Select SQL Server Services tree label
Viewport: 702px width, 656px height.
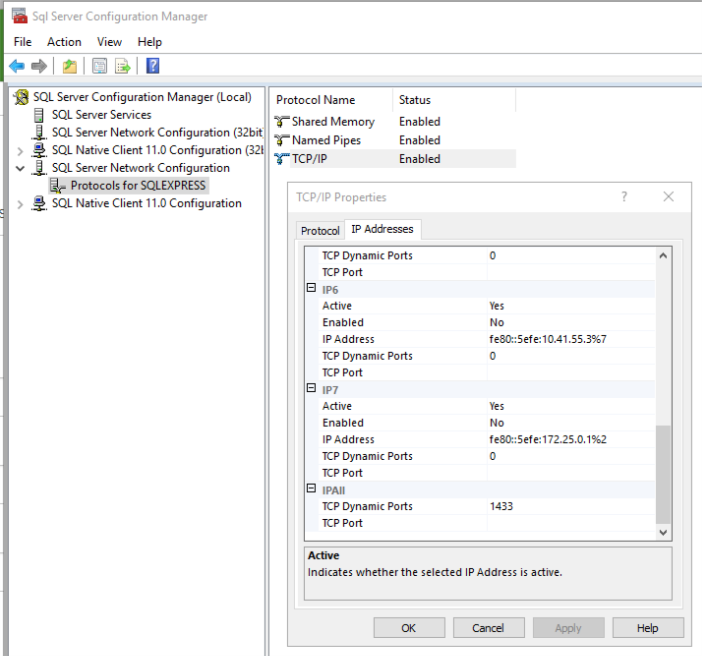(102, 115)
